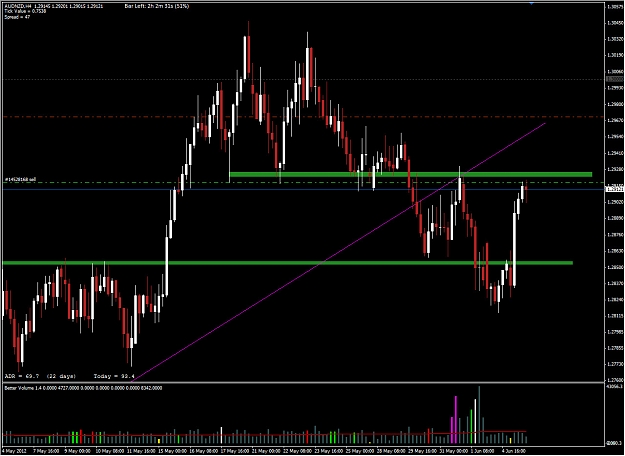
Task: Click the 28 May 08:00 time label
Action: [392, 450]
